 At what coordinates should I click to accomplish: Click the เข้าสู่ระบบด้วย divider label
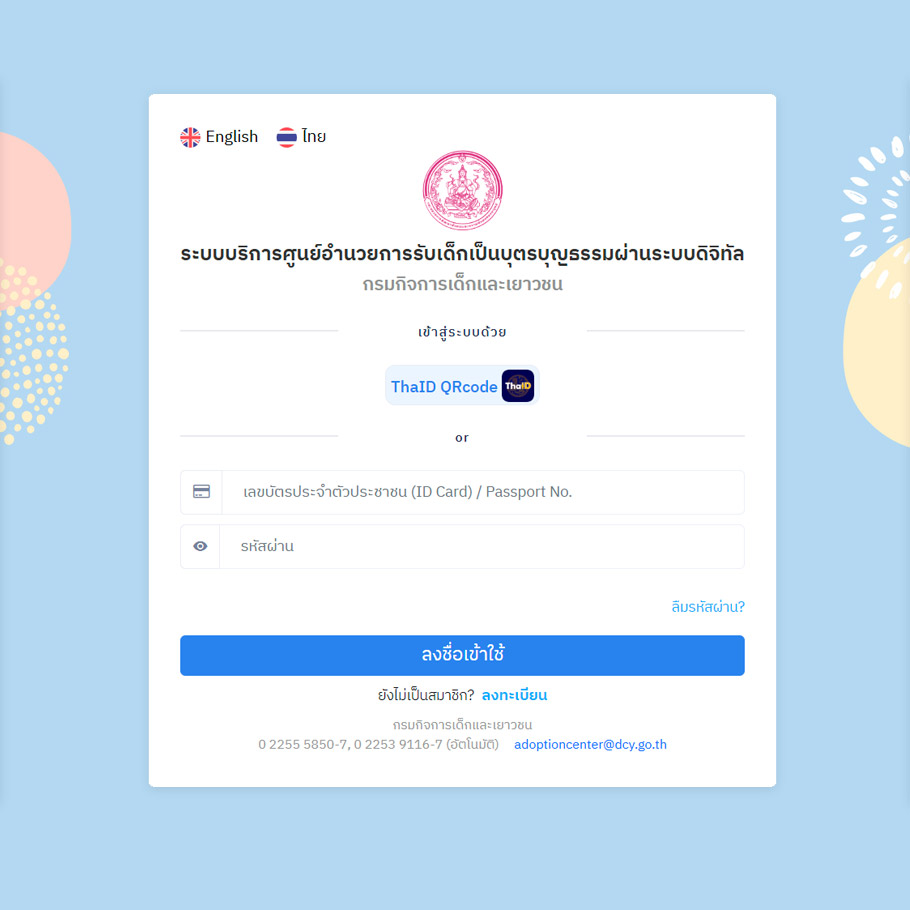(x=462, y=332)
